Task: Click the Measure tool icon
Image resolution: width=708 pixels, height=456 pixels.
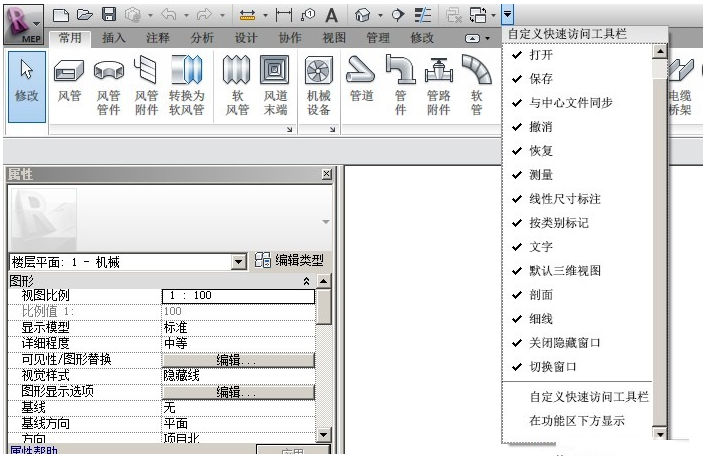Action: point(247,15)
